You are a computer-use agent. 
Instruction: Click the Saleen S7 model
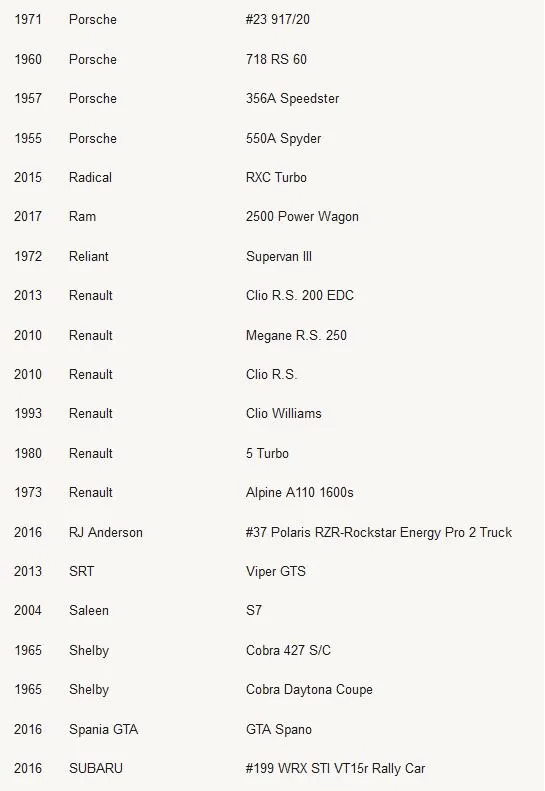coord(254,610)
